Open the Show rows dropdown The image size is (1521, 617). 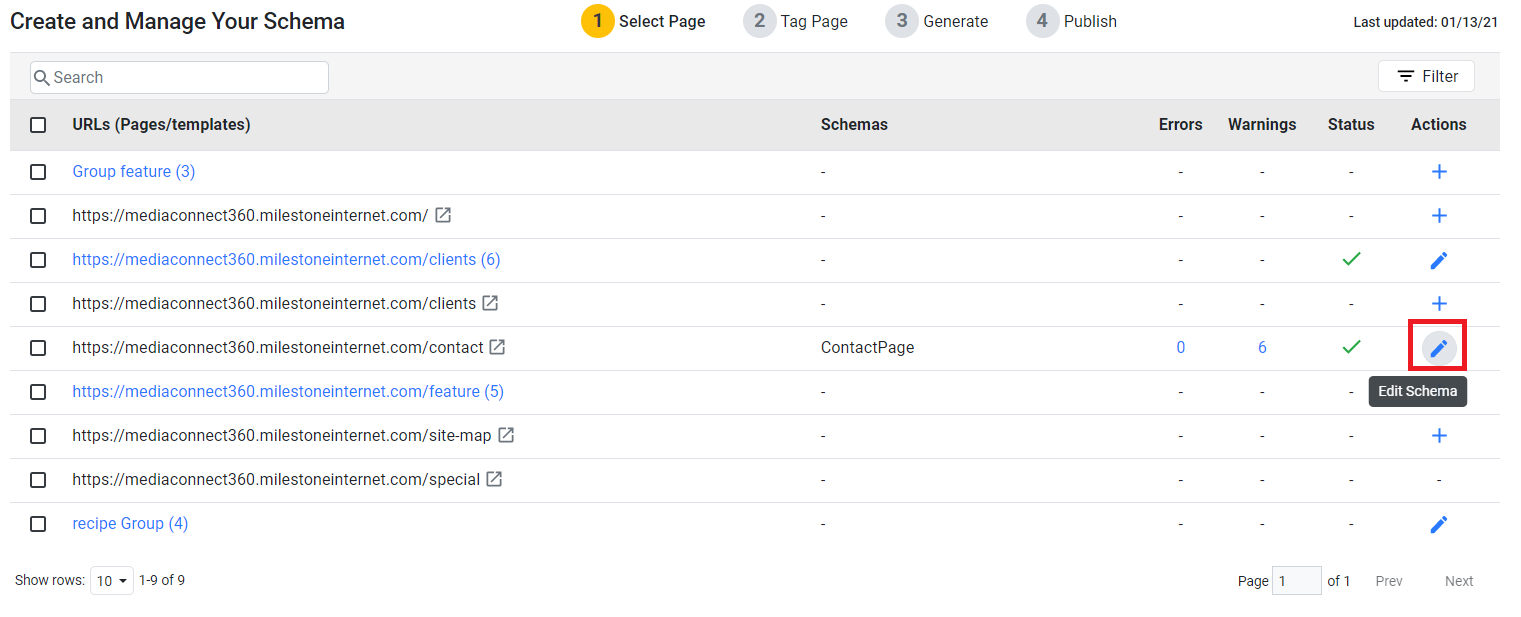(x=112, y=580)
